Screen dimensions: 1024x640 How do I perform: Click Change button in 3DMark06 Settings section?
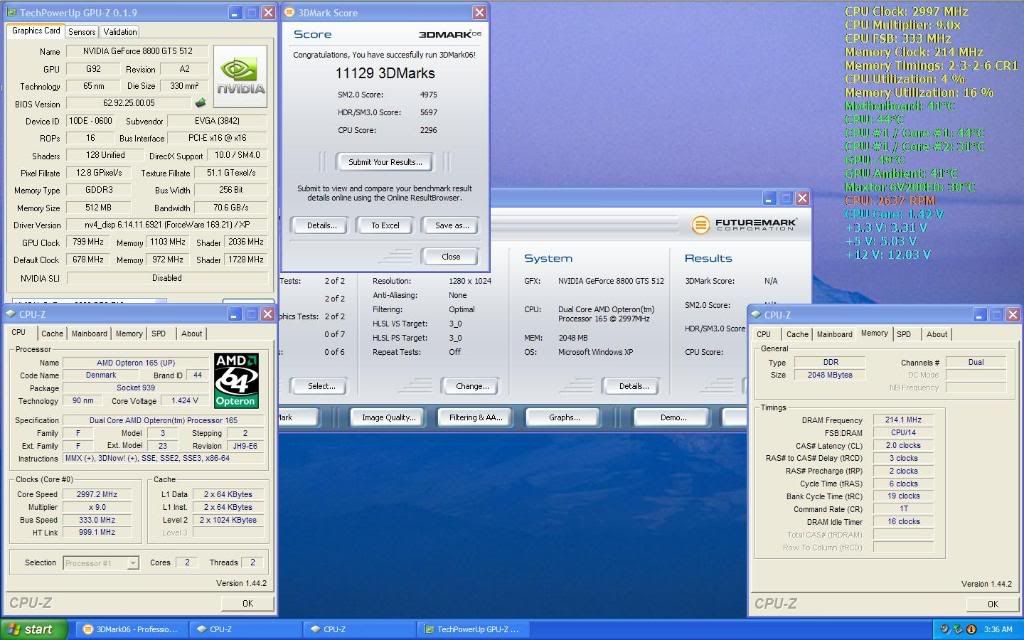[x=472, y=386]
